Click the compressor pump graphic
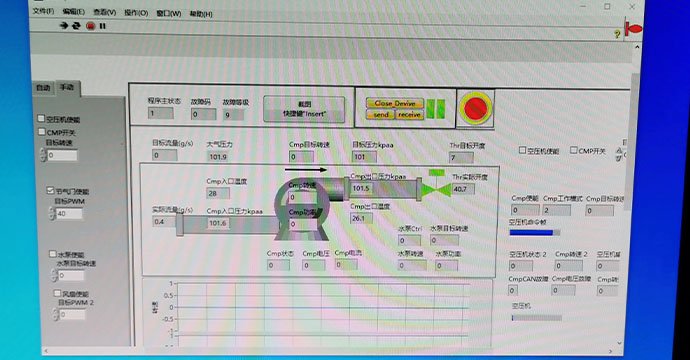Screen dimensions: 690x360 [x=302, y=209]
